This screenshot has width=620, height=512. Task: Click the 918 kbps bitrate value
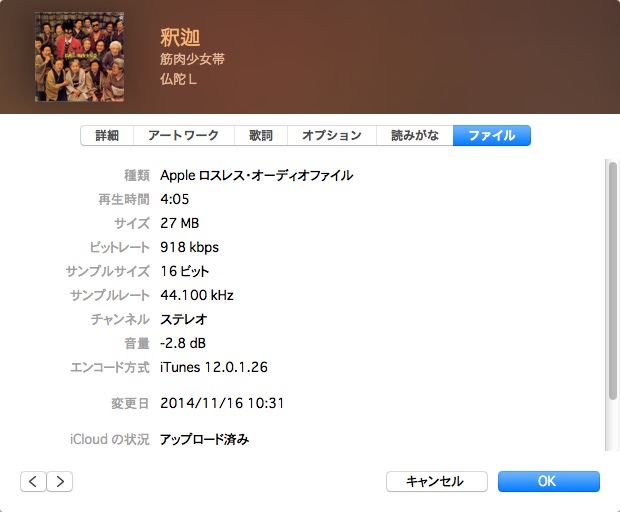coord(189,247)
